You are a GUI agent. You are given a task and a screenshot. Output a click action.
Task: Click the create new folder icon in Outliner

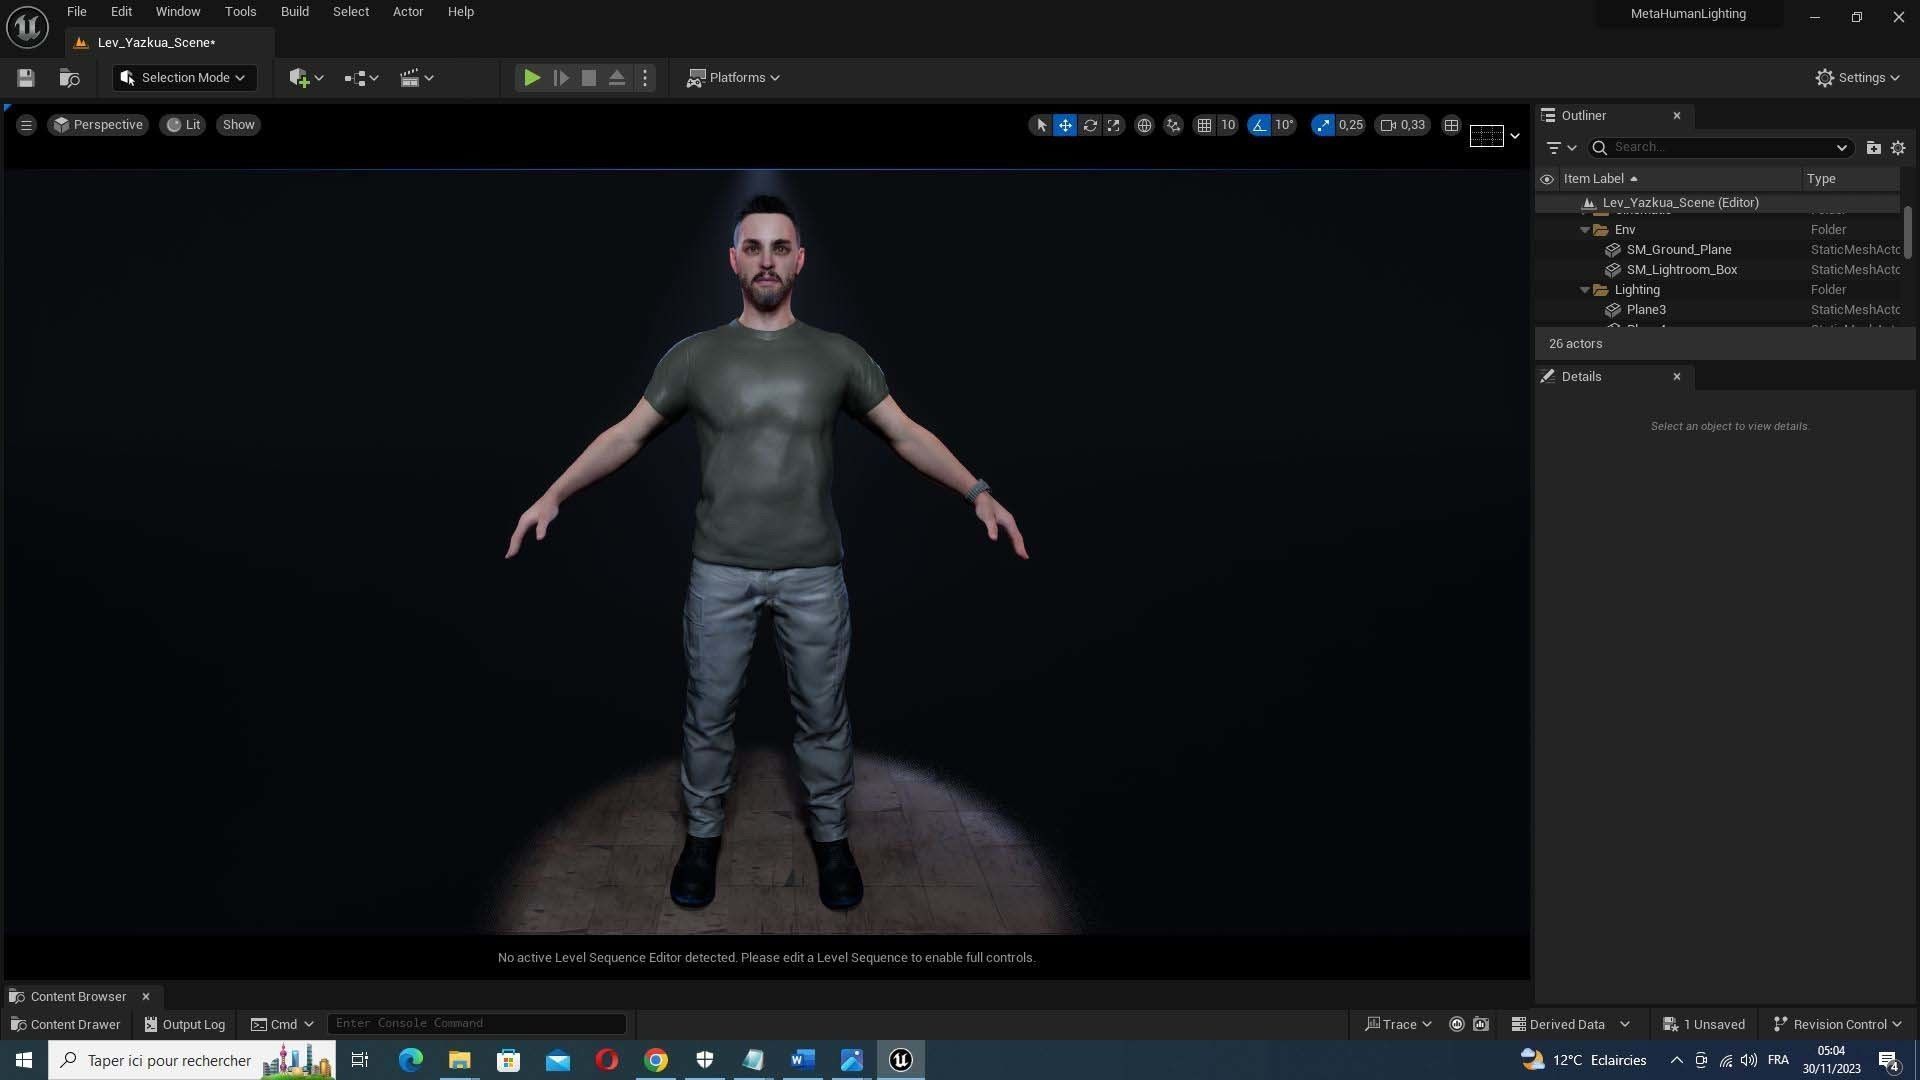pos(1873,147)
